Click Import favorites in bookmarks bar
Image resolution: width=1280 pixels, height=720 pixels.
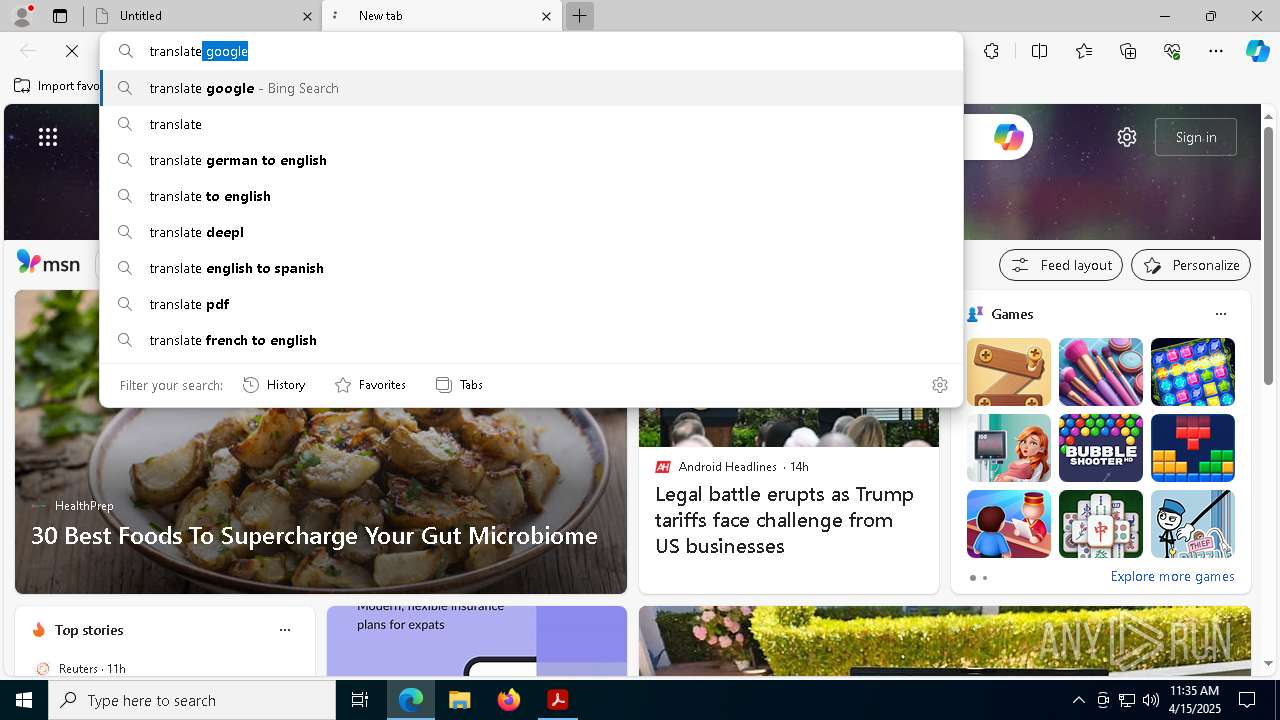coord(57,86)
